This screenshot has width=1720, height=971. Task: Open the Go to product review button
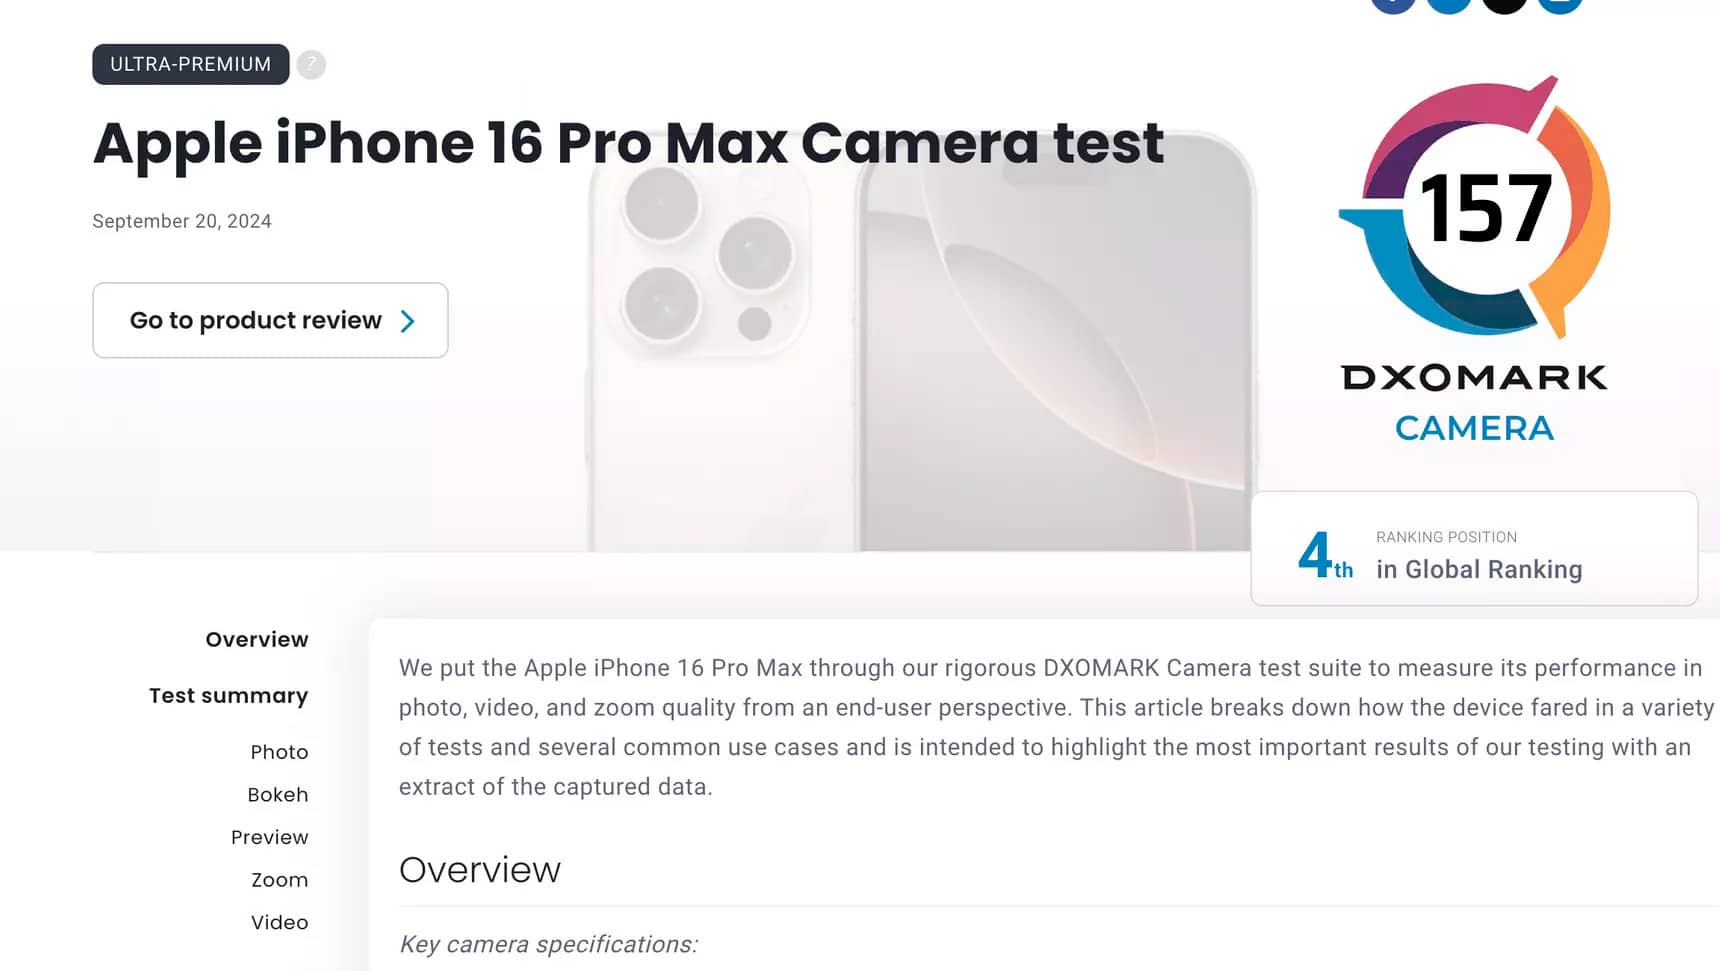(x=270, y=320)
